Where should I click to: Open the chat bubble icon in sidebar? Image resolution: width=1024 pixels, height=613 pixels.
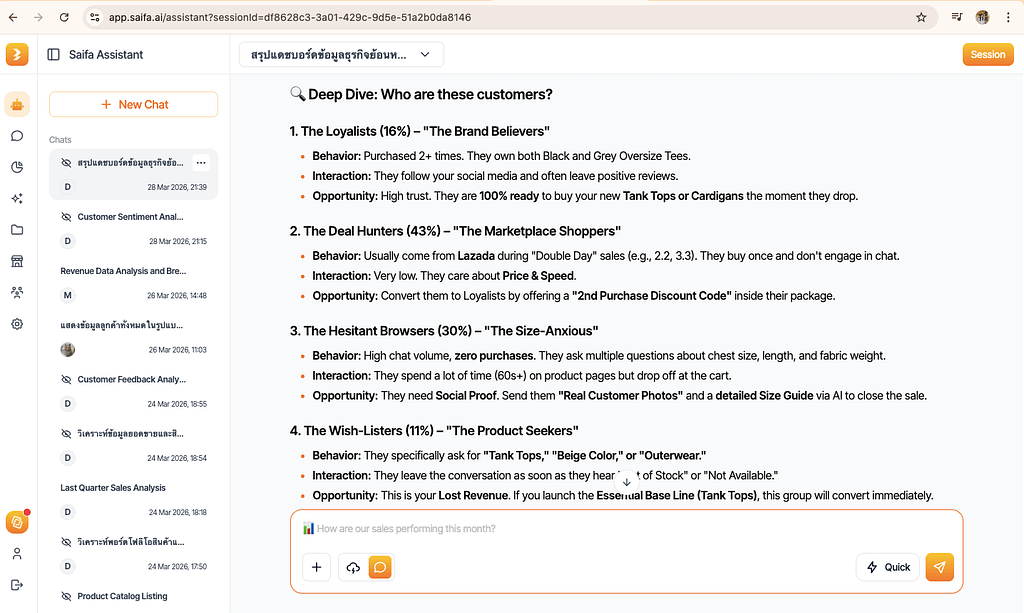tap(17, 136)
